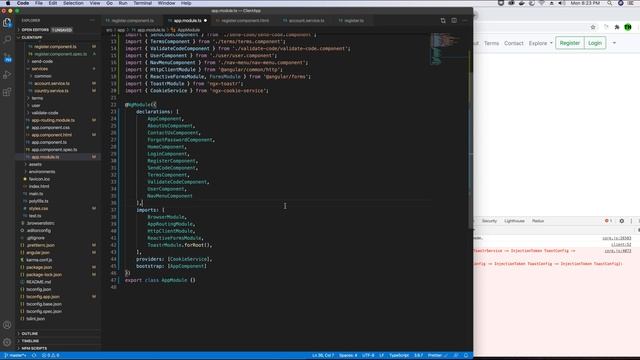
Task: Open errors and warnings count in the status bar
Action: [51, 356]
